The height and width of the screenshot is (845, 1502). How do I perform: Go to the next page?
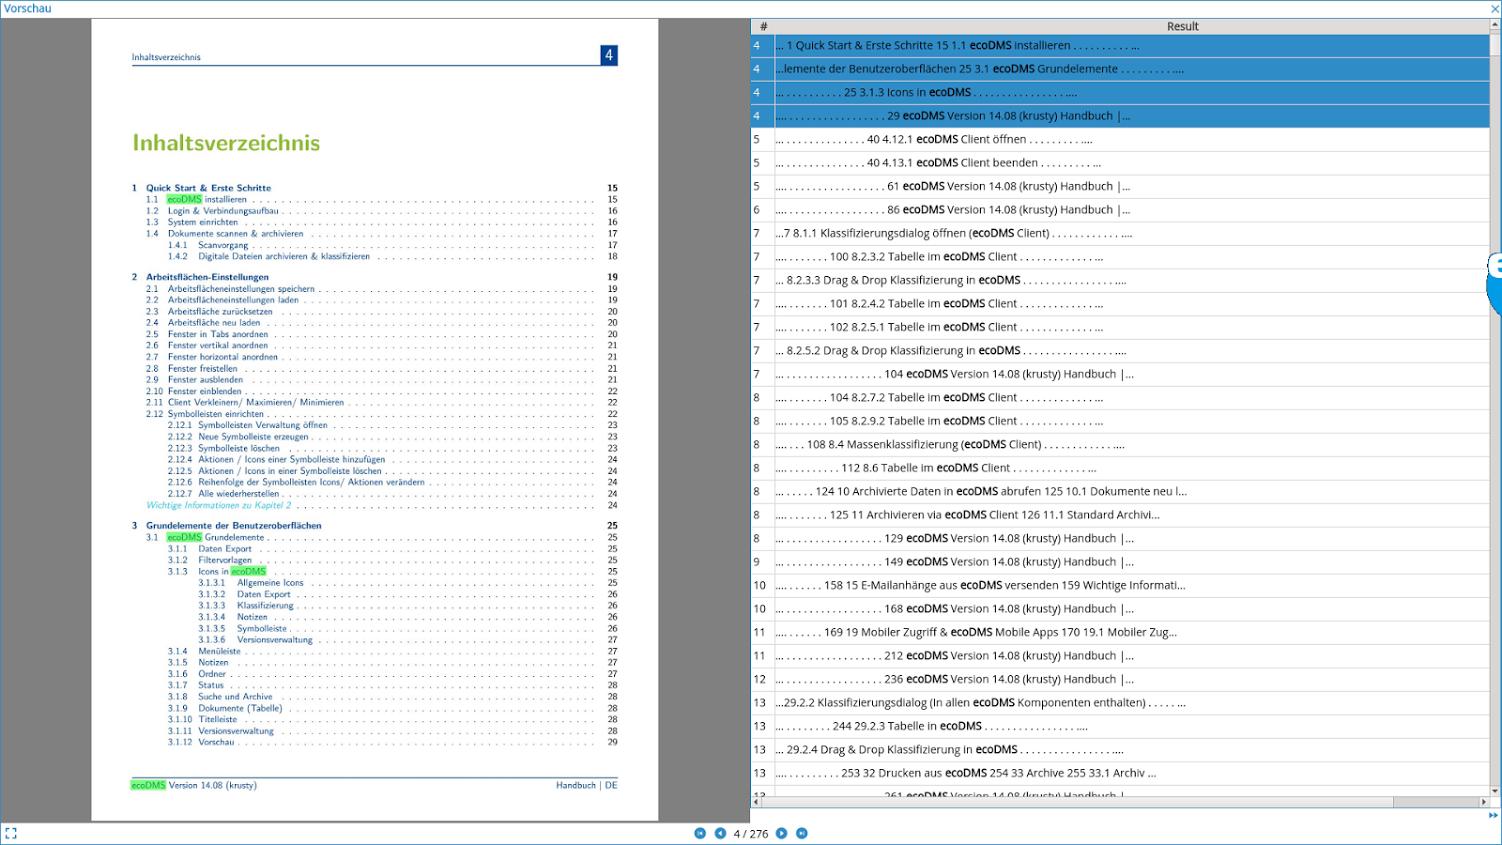(782, 833)
